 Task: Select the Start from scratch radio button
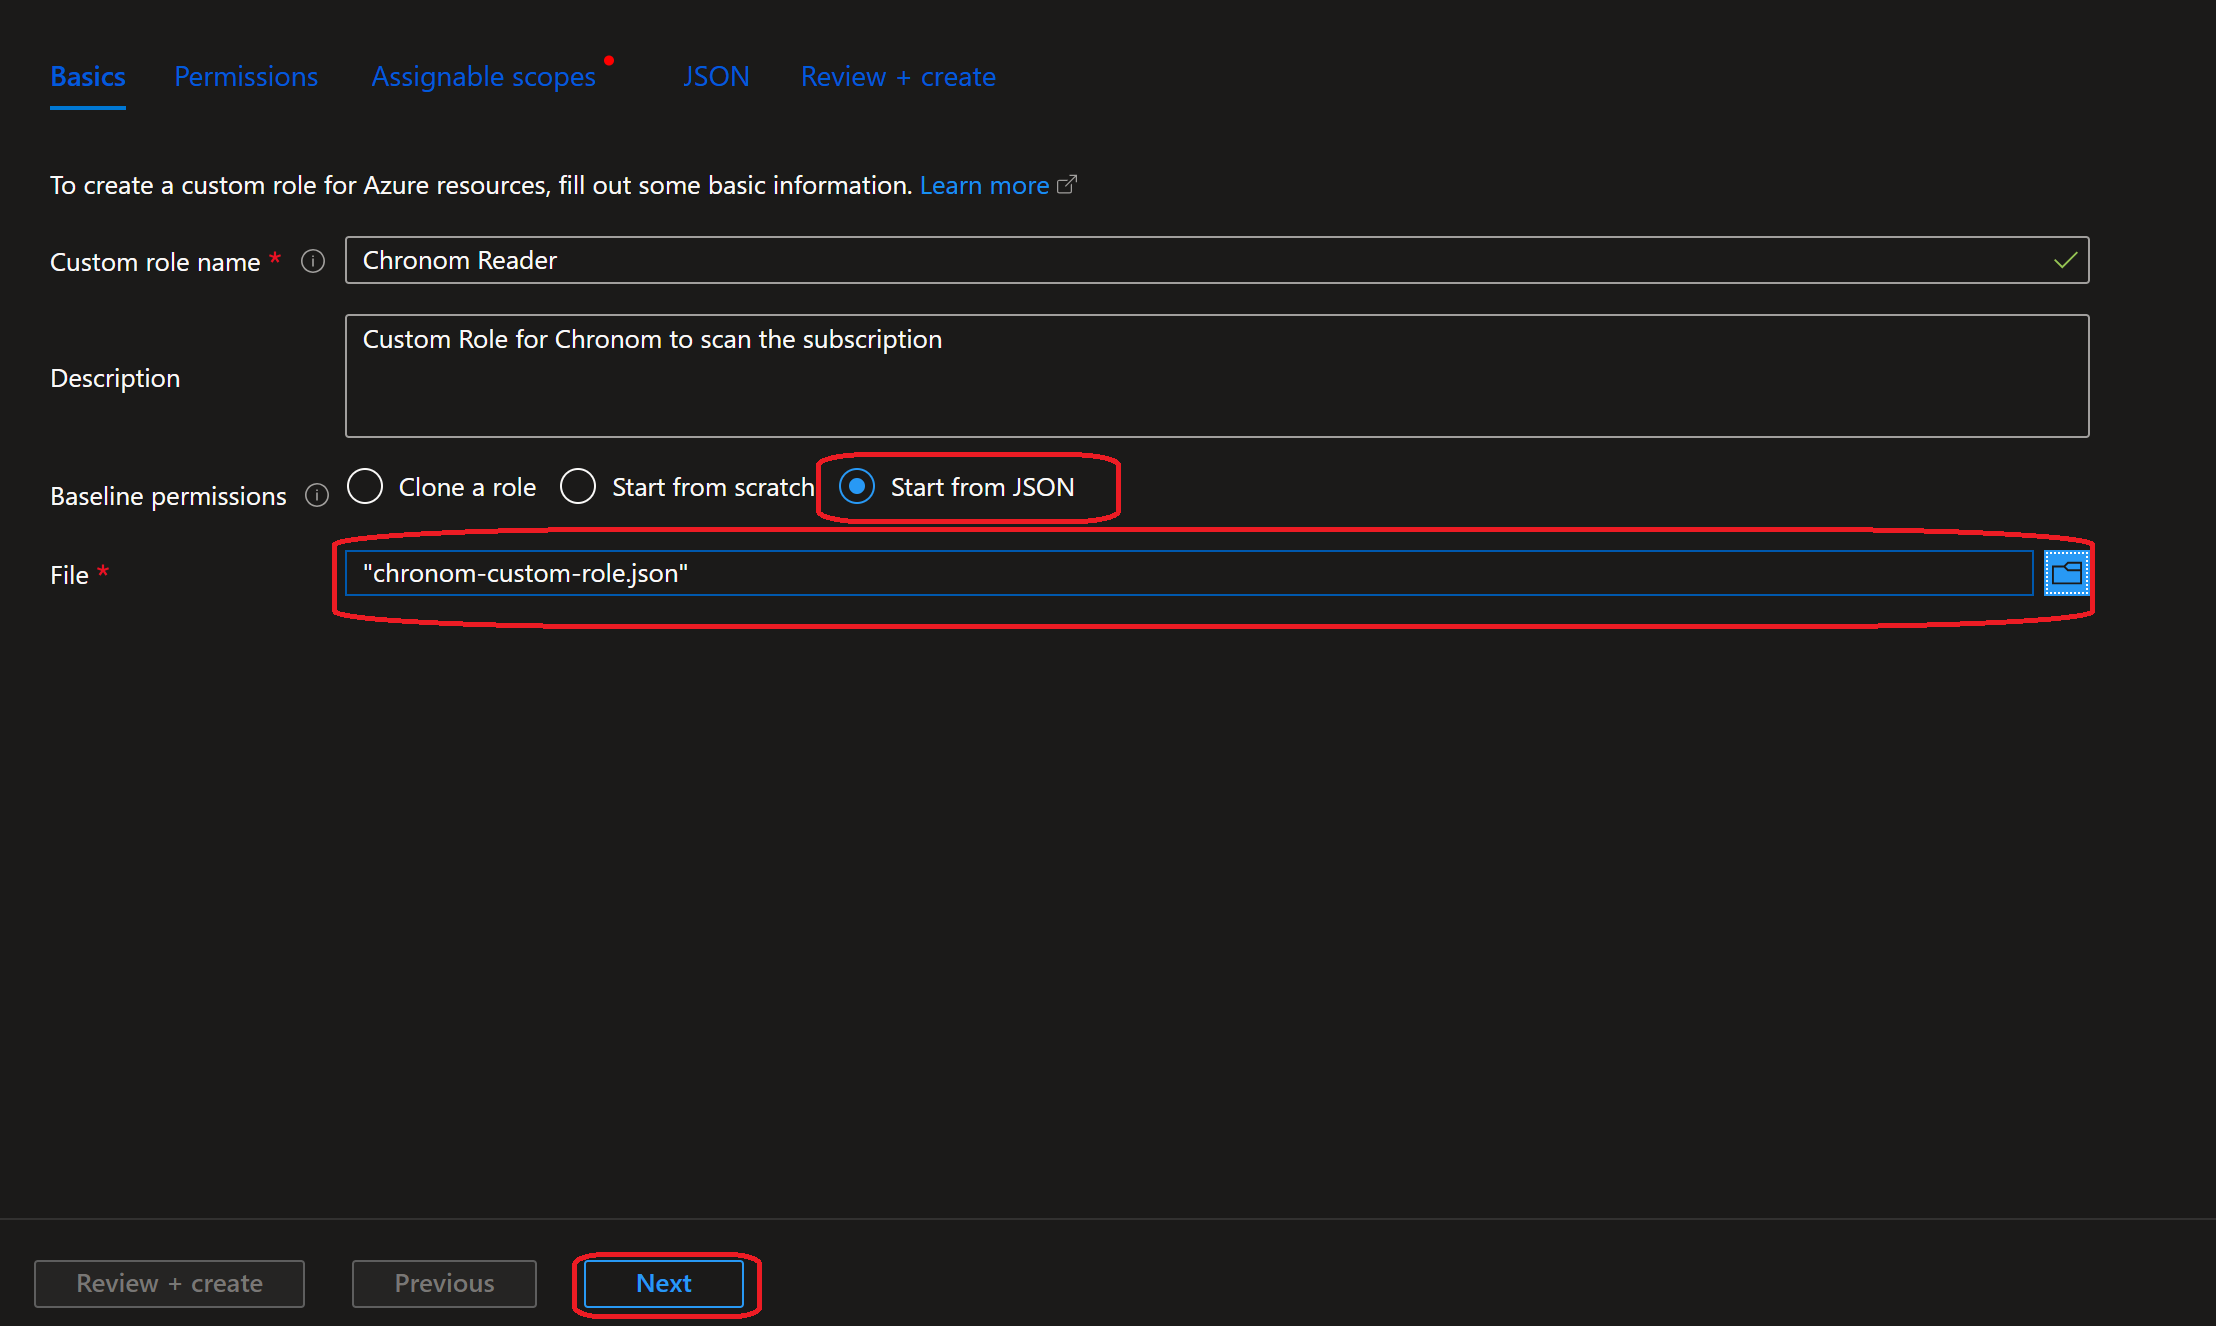tap(578, 487)
